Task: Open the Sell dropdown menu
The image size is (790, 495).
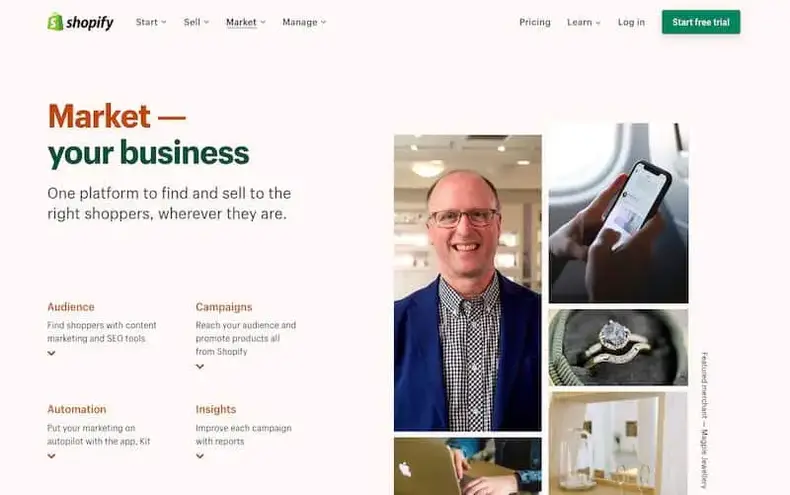Action: pos(196,22)
